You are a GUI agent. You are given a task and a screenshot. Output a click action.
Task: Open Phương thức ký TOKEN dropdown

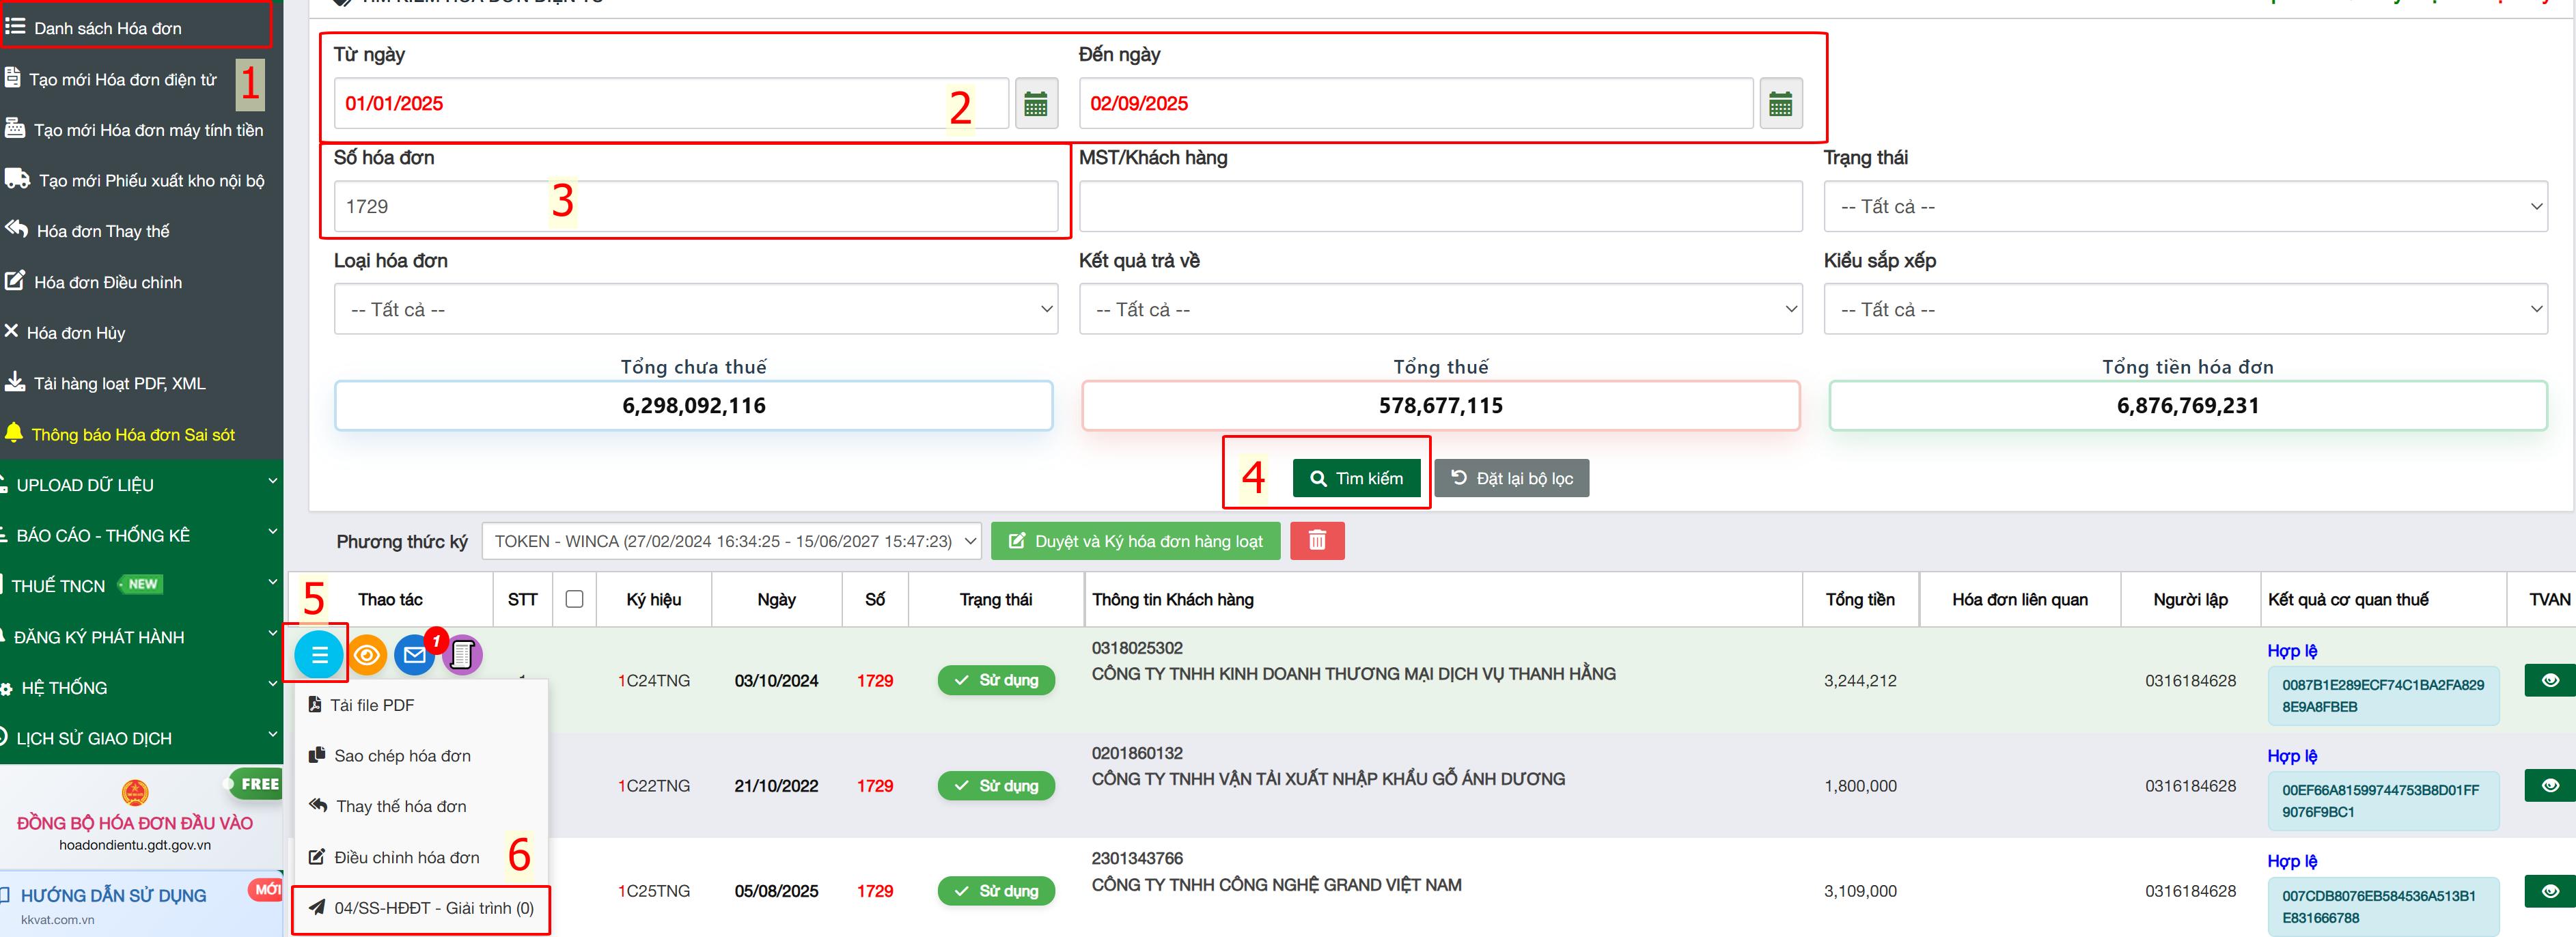pos(731,541)
